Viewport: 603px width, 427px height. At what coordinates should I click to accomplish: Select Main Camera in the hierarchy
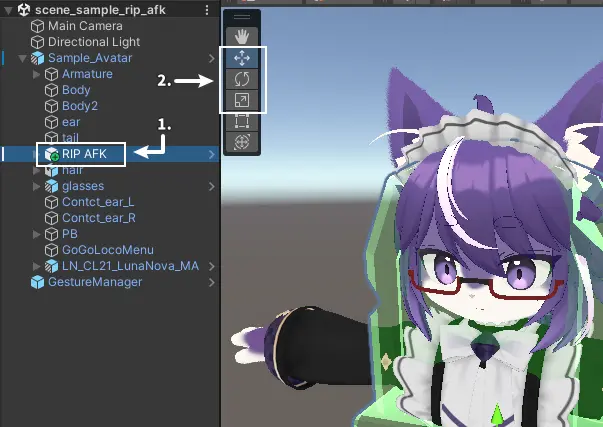coord(85,26)
